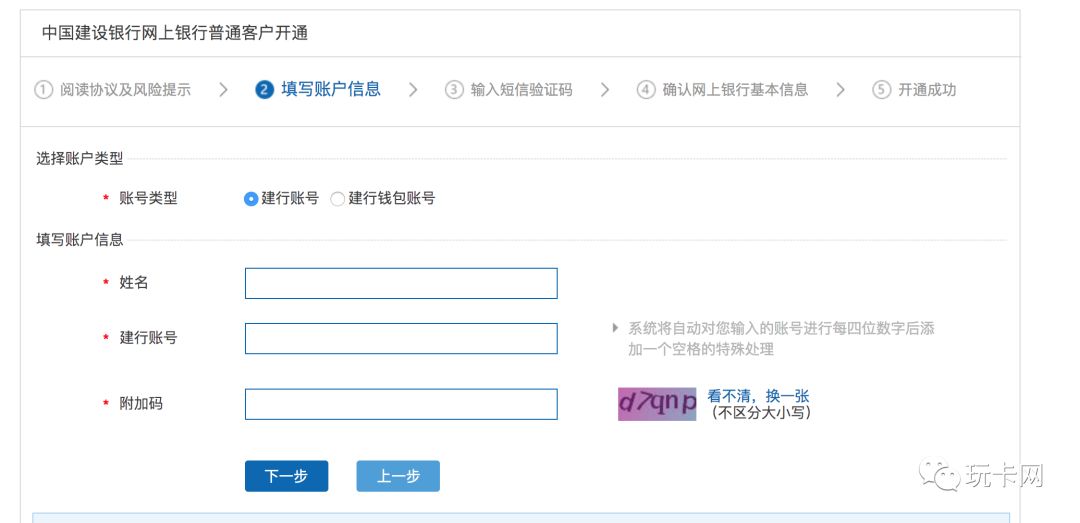This screenshot has height=523, width=1080.
Task: Click the 附加码 input field
Action: tap(401, 404)
